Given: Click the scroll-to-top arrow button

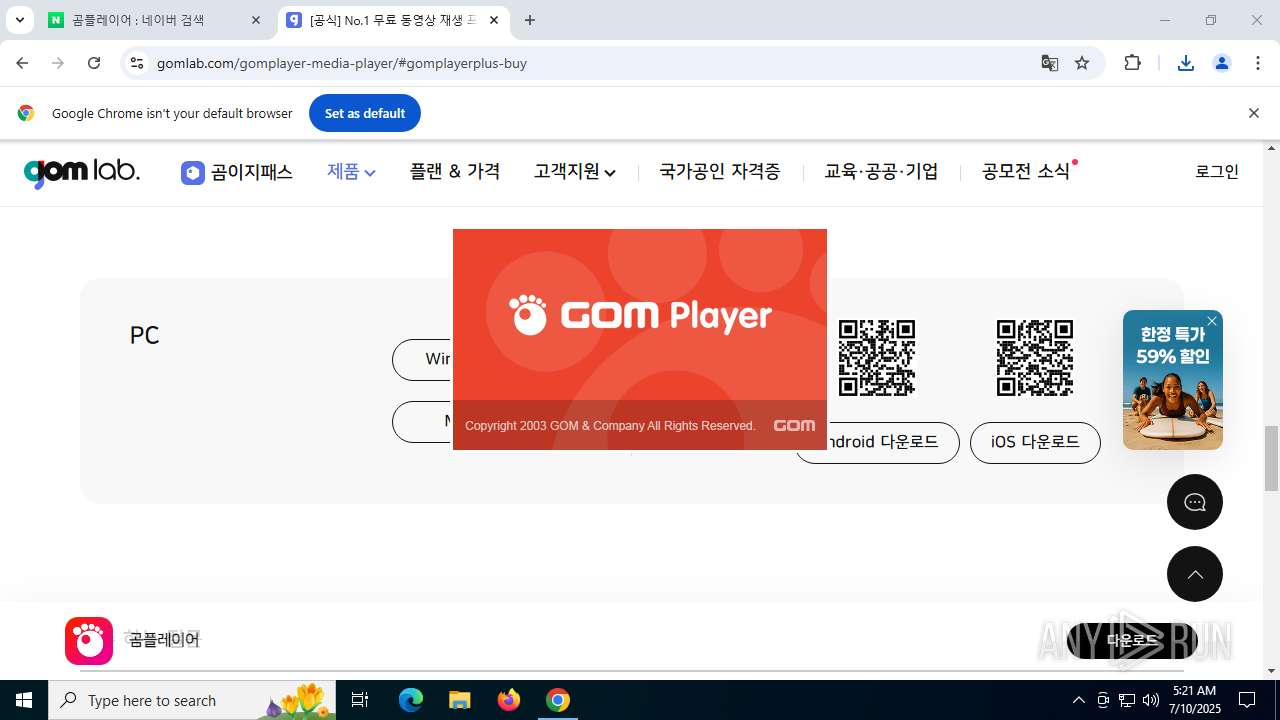Looking at the screenshot, I should coord(1195,574).
